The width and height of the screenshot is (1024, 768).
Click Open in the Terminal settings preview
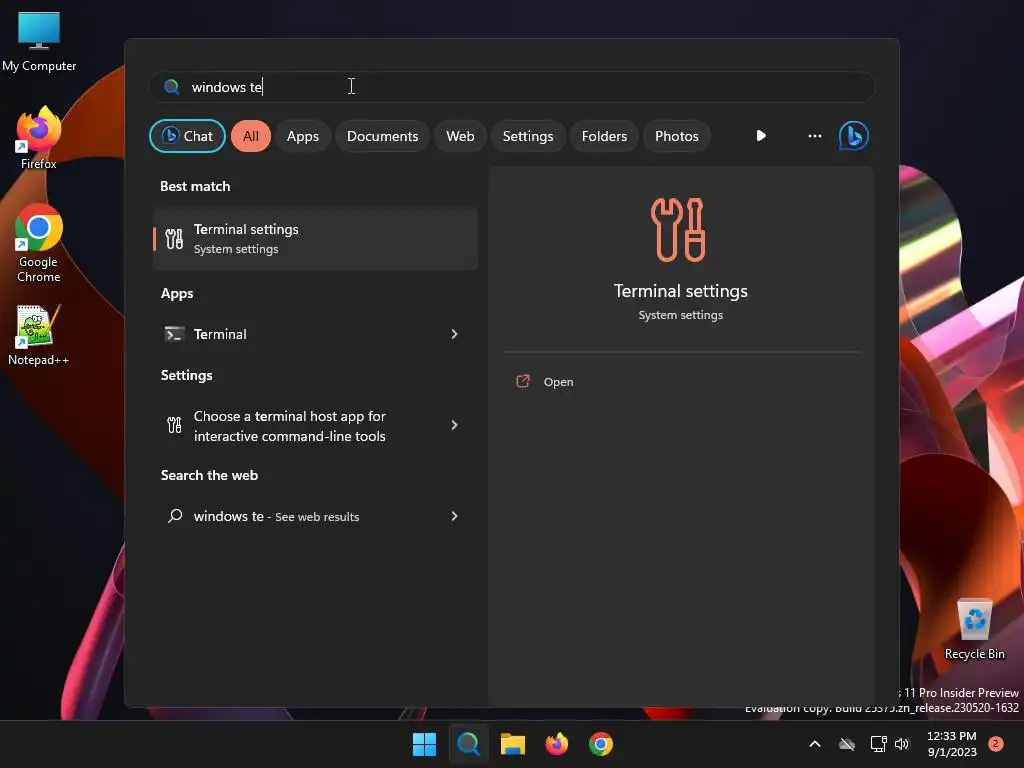click(558, 382)
